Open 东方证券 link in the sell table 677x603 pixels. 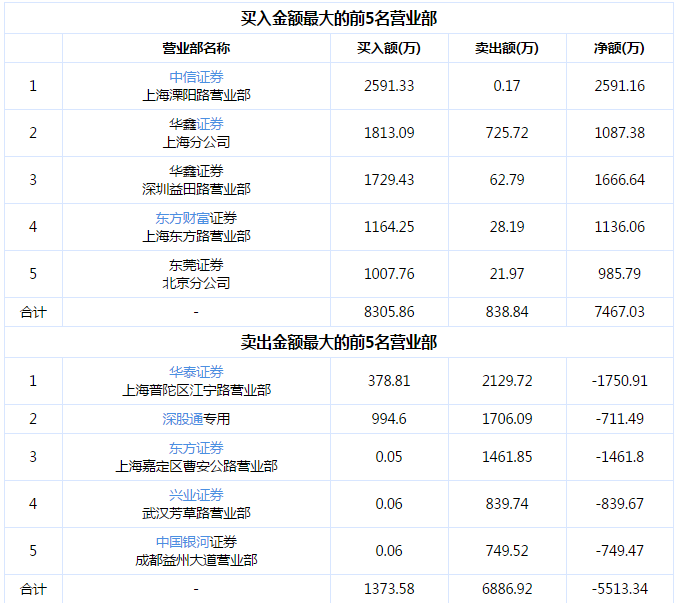[x=196, y=448]
